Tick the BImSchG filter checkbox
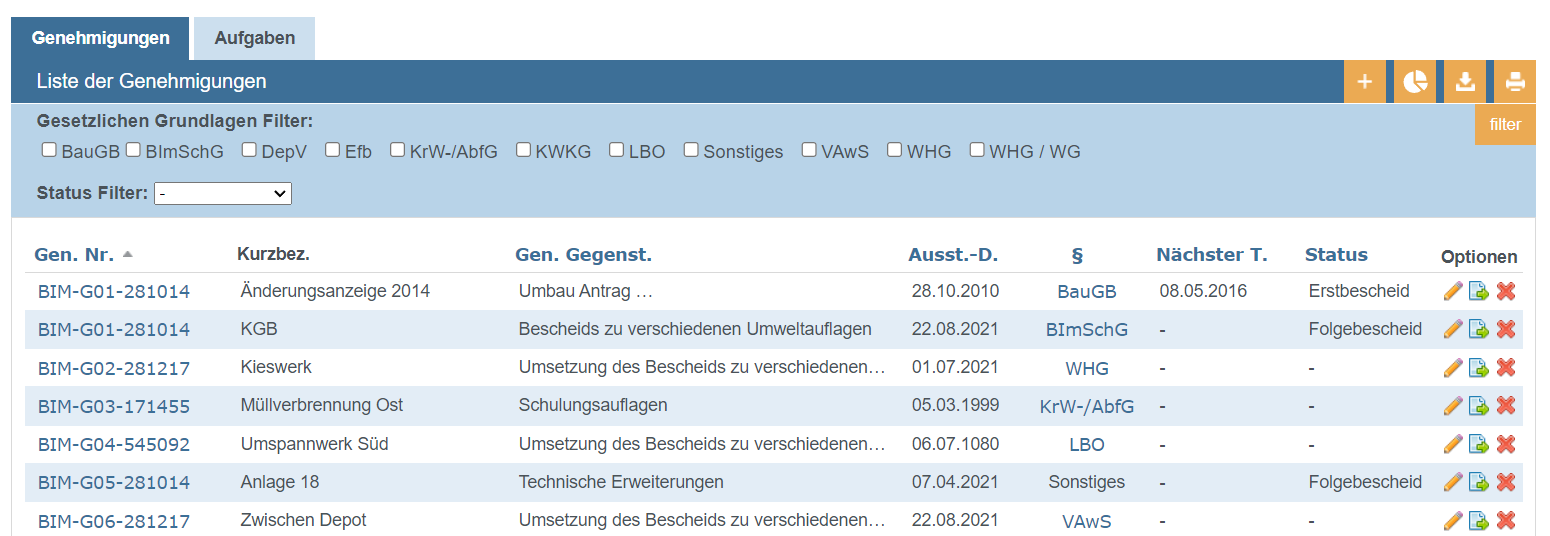 tap(133, 150)
